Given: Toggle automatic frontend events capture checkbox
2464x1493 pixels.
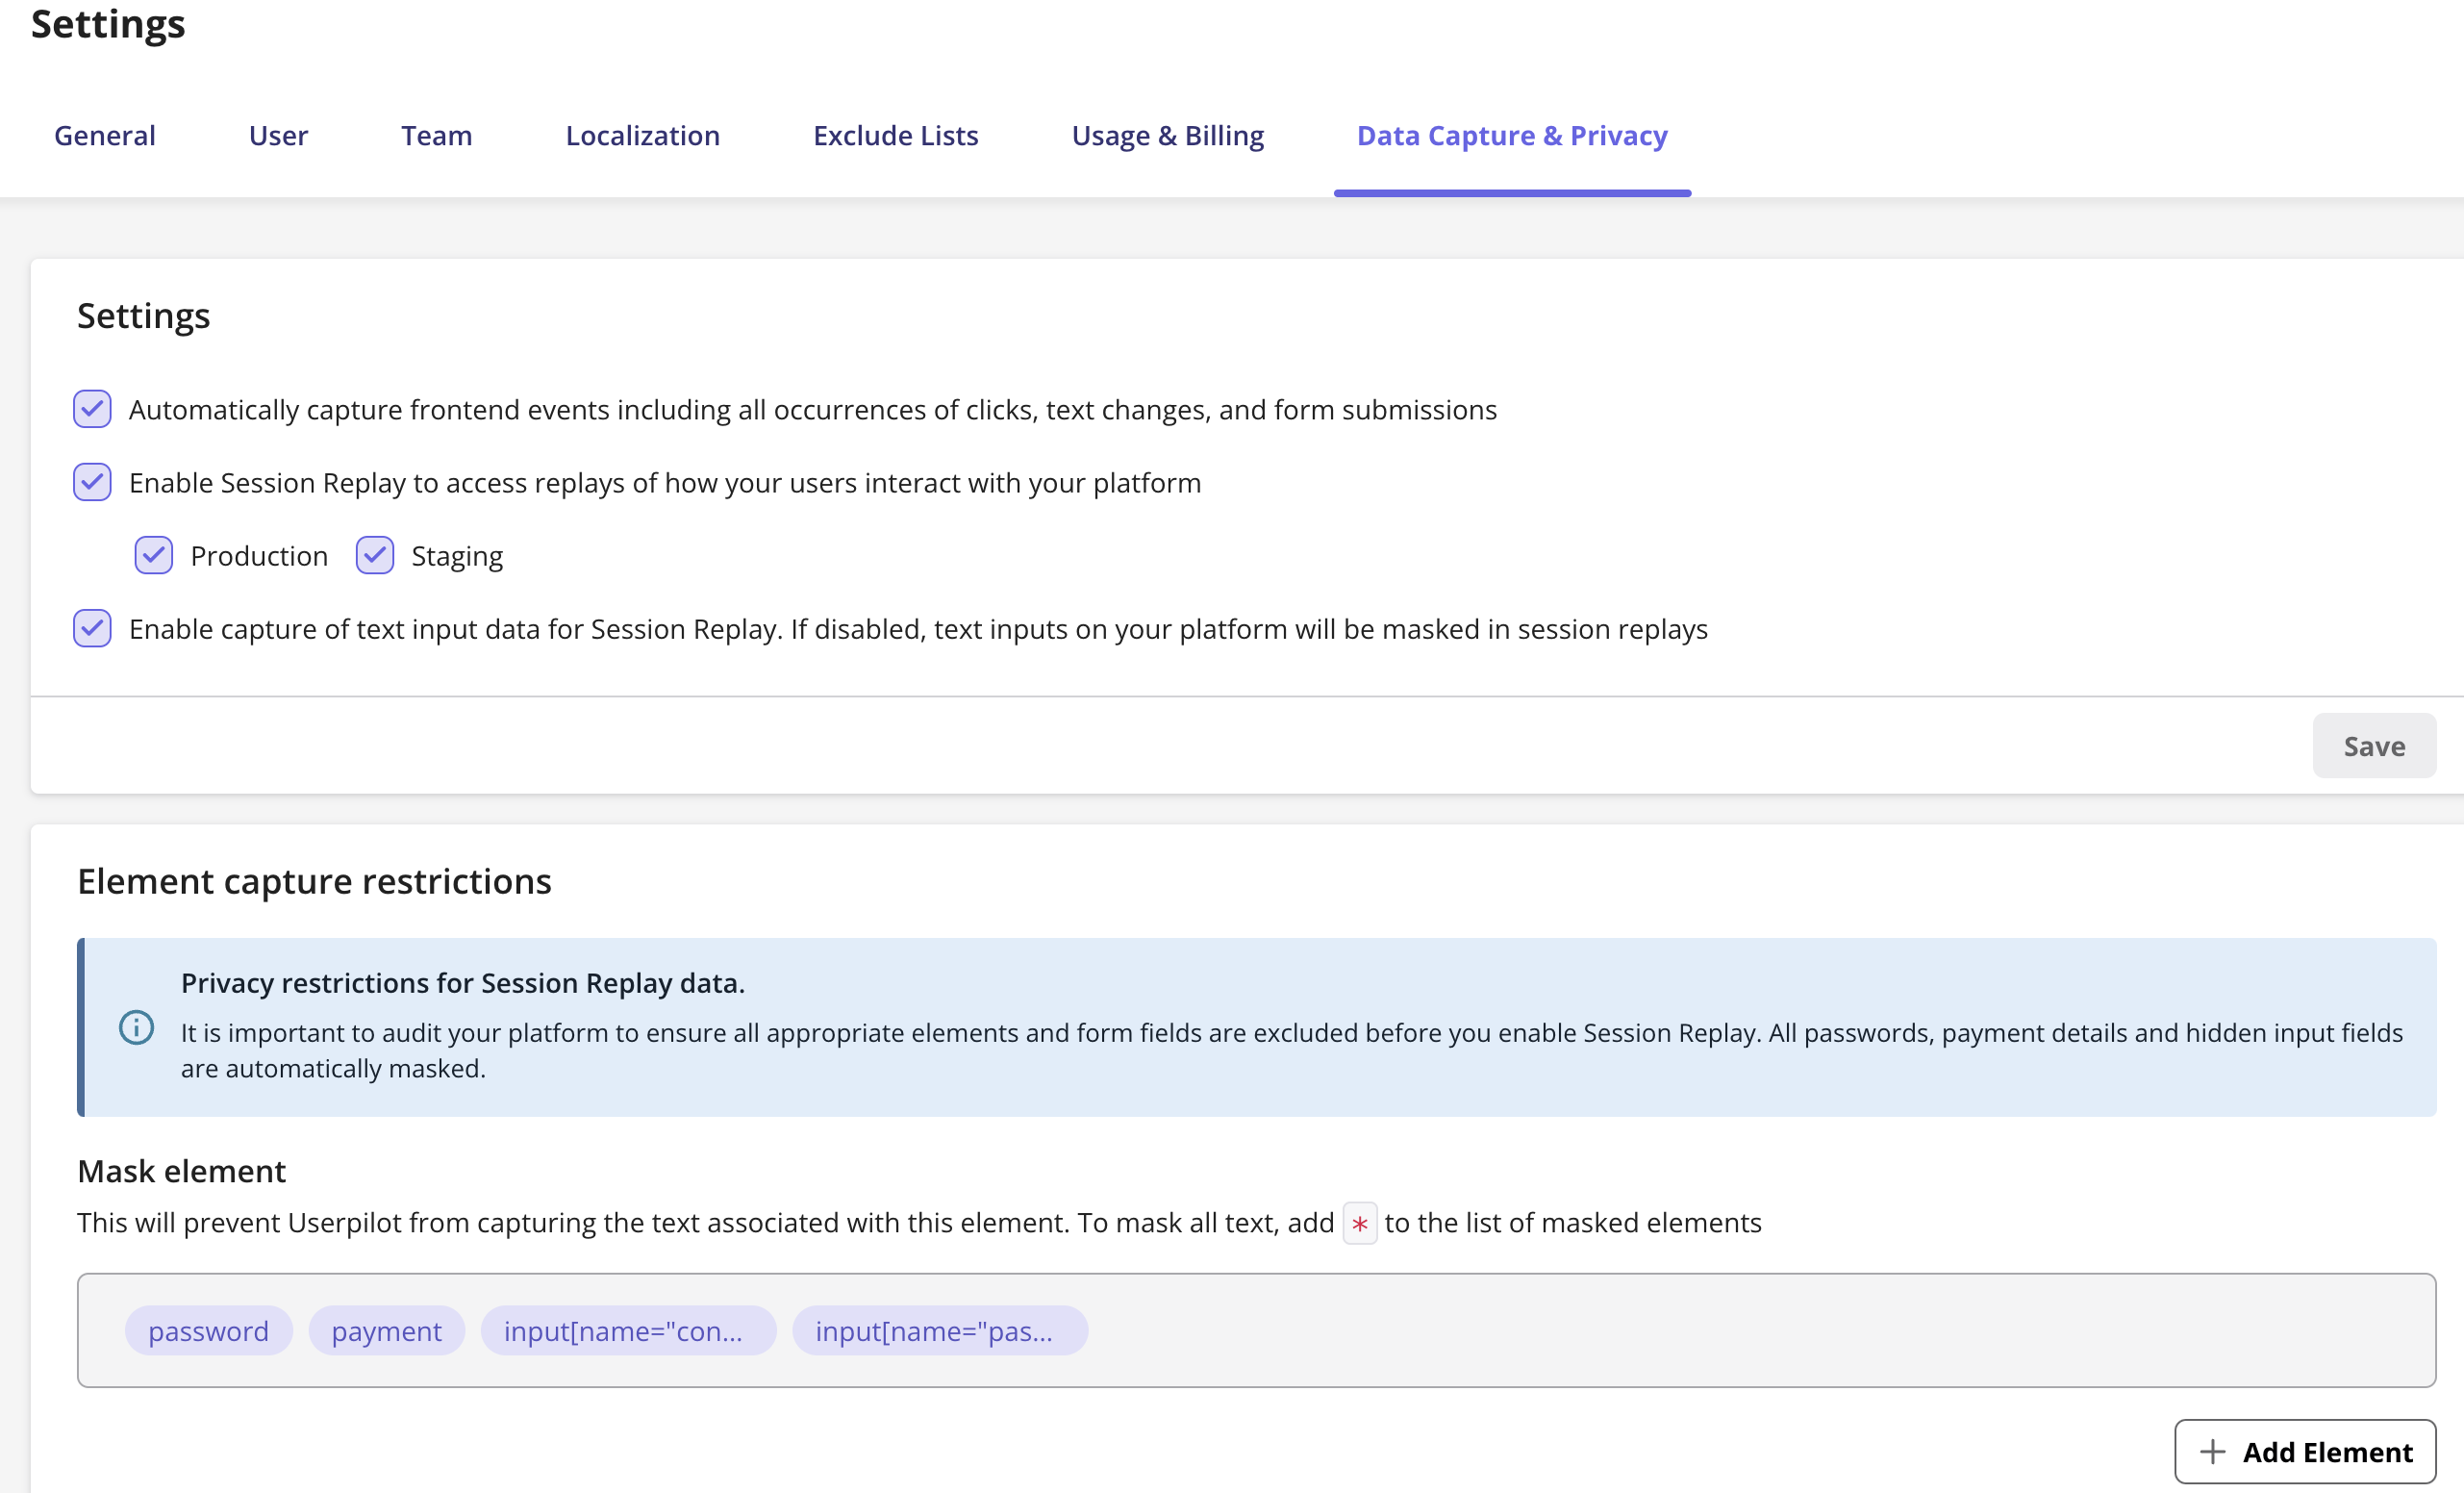Looking at the screenshot, I should tap(92, 409).
